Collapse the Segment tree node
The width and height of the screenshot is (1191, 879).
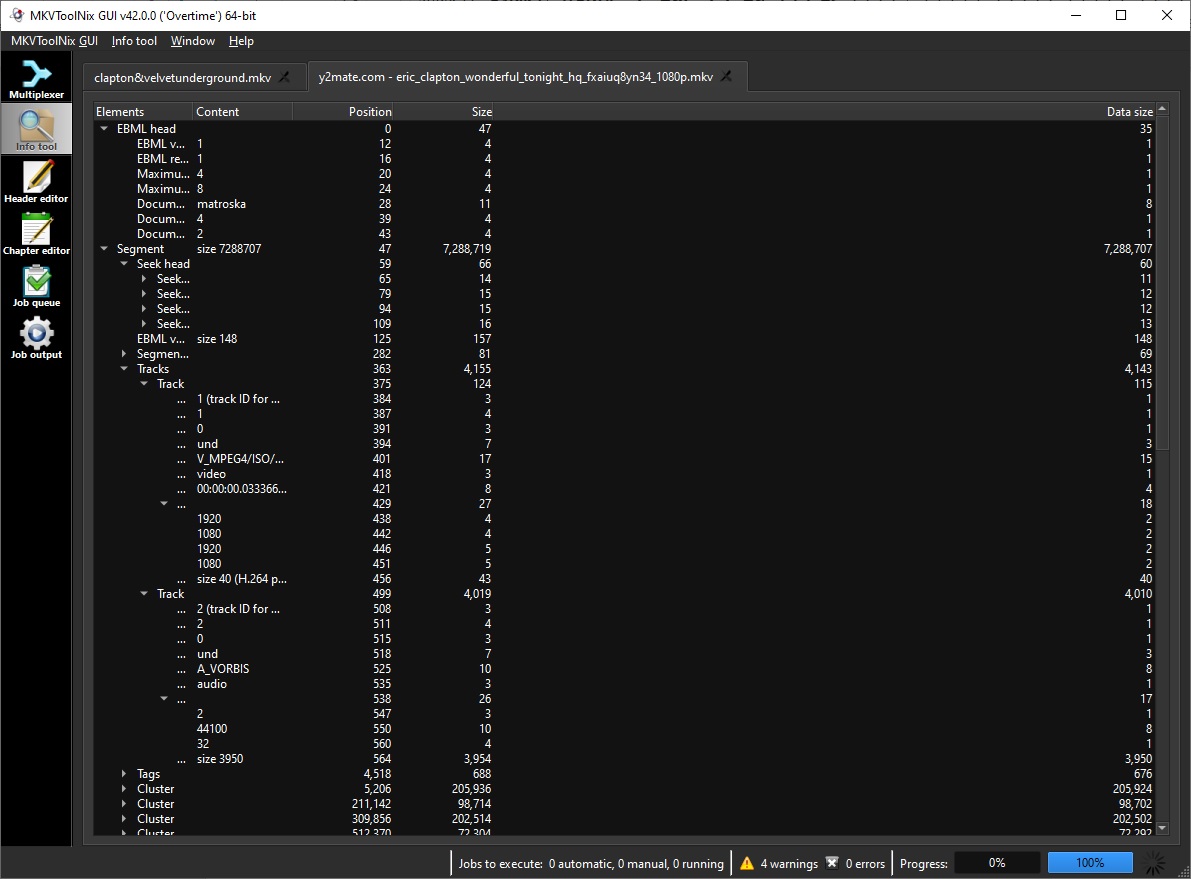105,249
